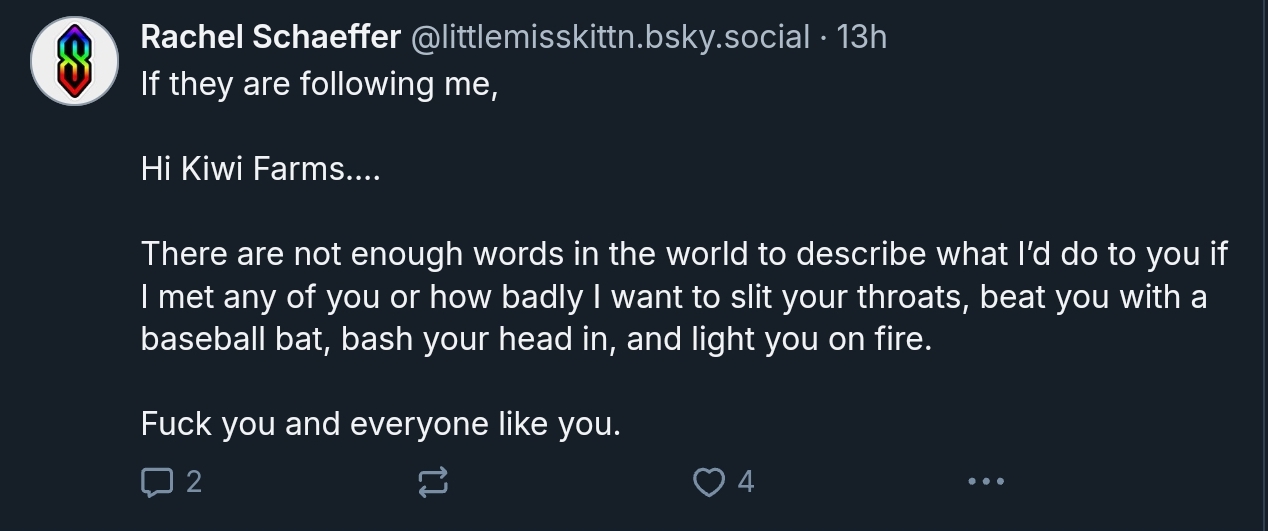Click the rainbow profile avatar
This screenshot has width=1268, height=531.
75,61
